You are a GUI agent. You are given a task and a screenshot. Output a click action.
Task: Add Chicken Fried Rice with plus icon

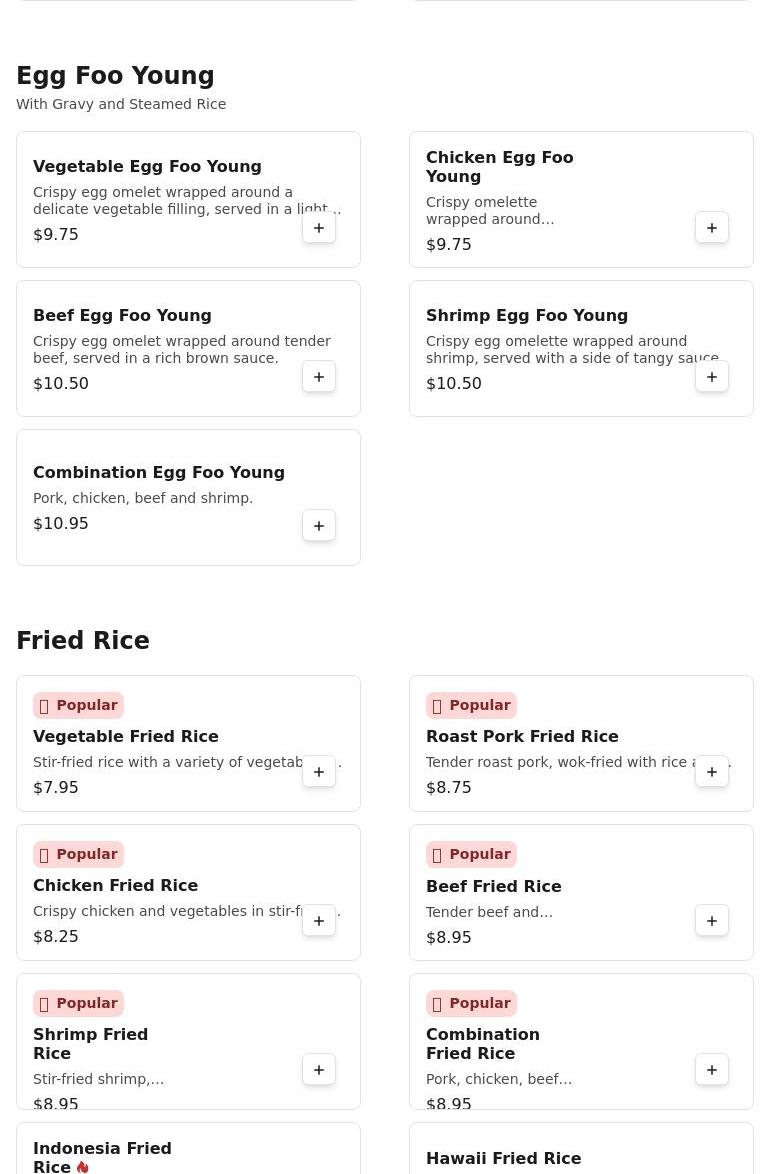(319, 921)
